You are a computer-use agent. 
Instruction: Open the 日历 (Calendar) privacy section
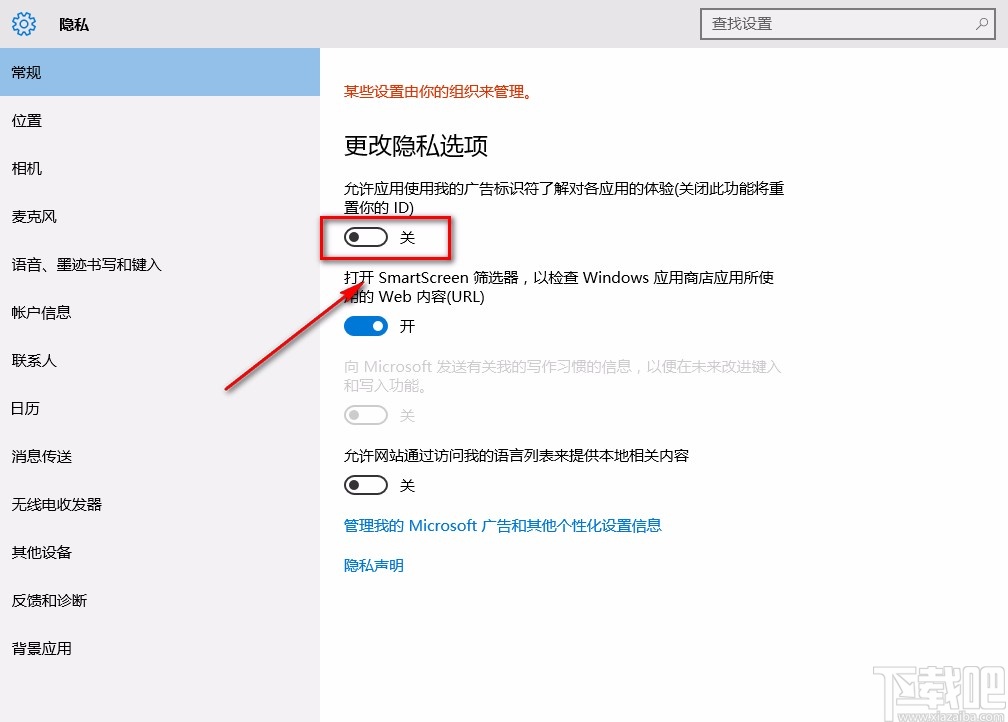tap(26, 408)
